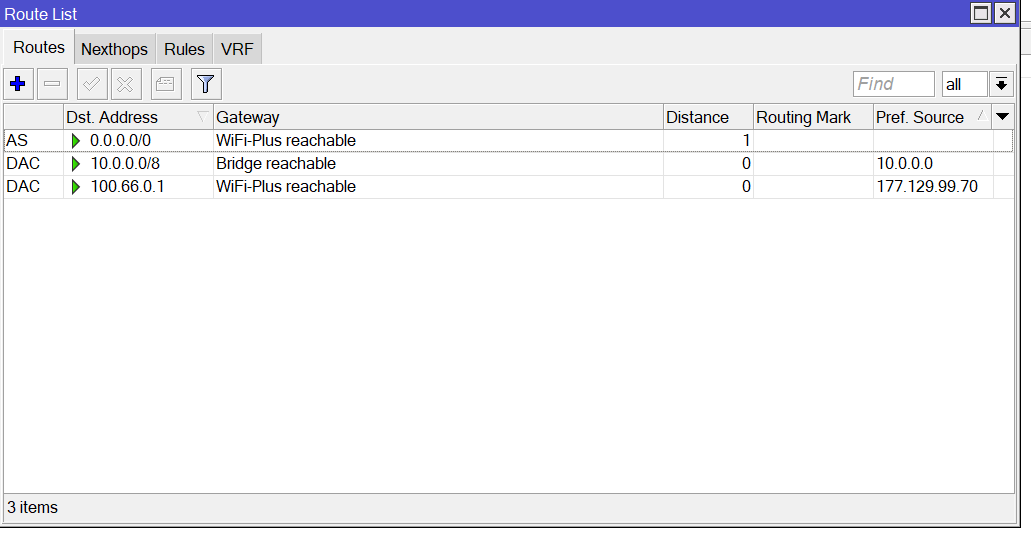The image size is (1031, 533).
Task: Click the Distance column header
Action: click(707, 117)
